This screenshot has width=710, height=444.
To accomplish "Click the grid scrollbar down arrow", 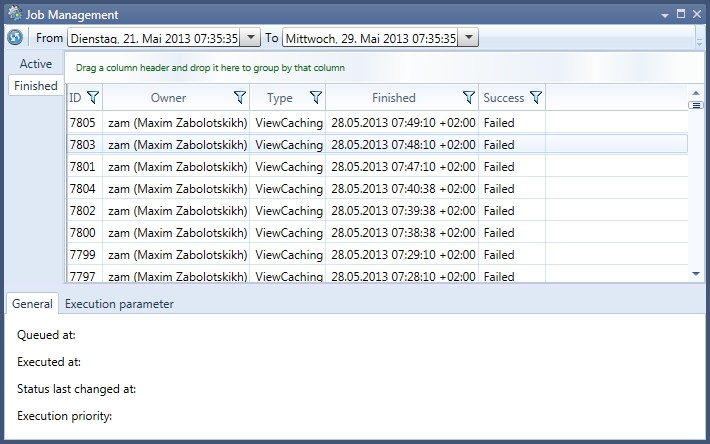I will coord(696,273).
